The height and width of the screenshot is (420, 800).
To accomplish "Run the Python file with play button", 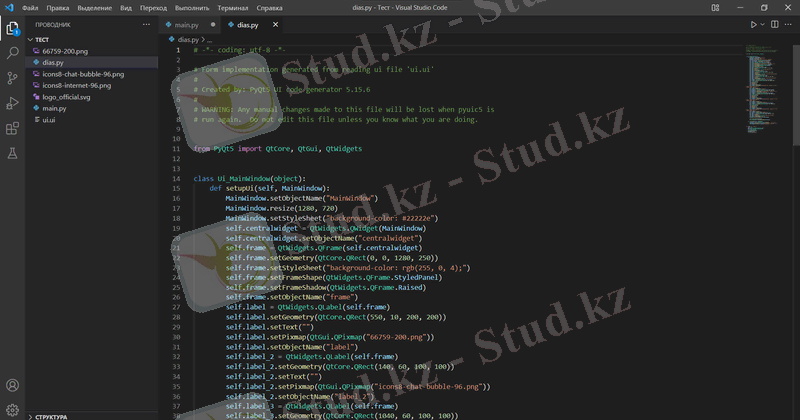I will click(x=754, y=24).
